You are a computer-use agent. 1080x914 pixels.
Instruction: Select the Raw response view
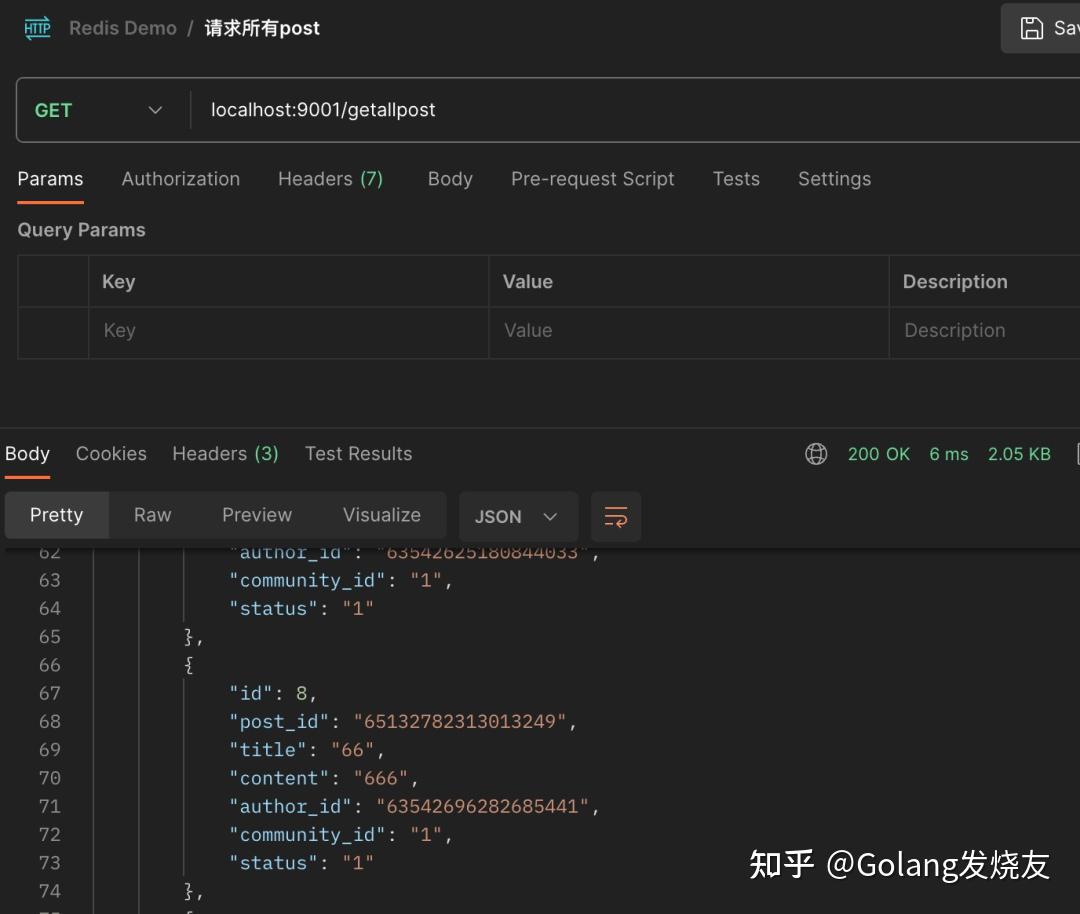(152, 514)
